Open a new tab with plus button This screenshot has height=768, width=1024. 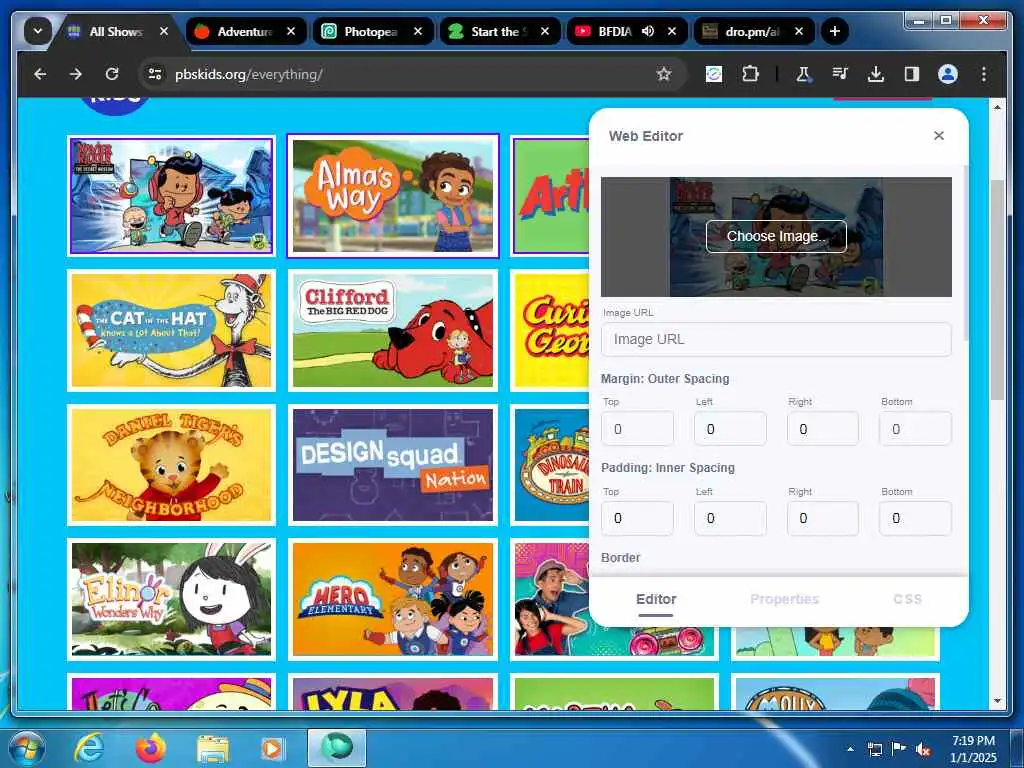tap(835, 31)
